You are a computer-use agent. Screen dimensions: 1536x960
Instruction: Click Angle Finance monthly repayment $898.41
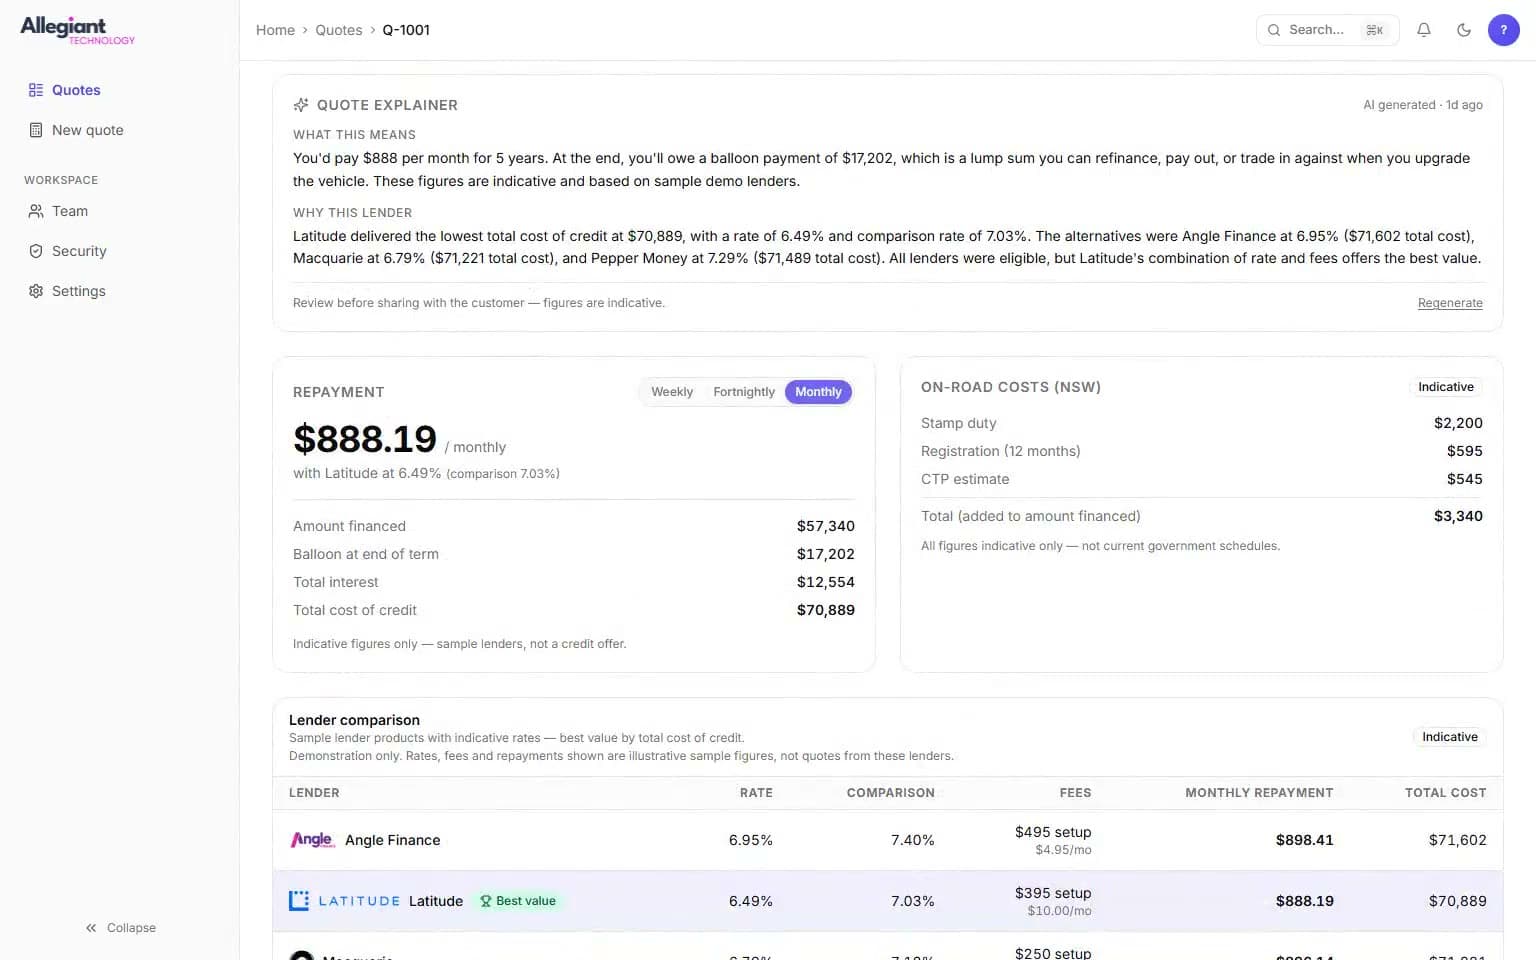coord(1304,840)
